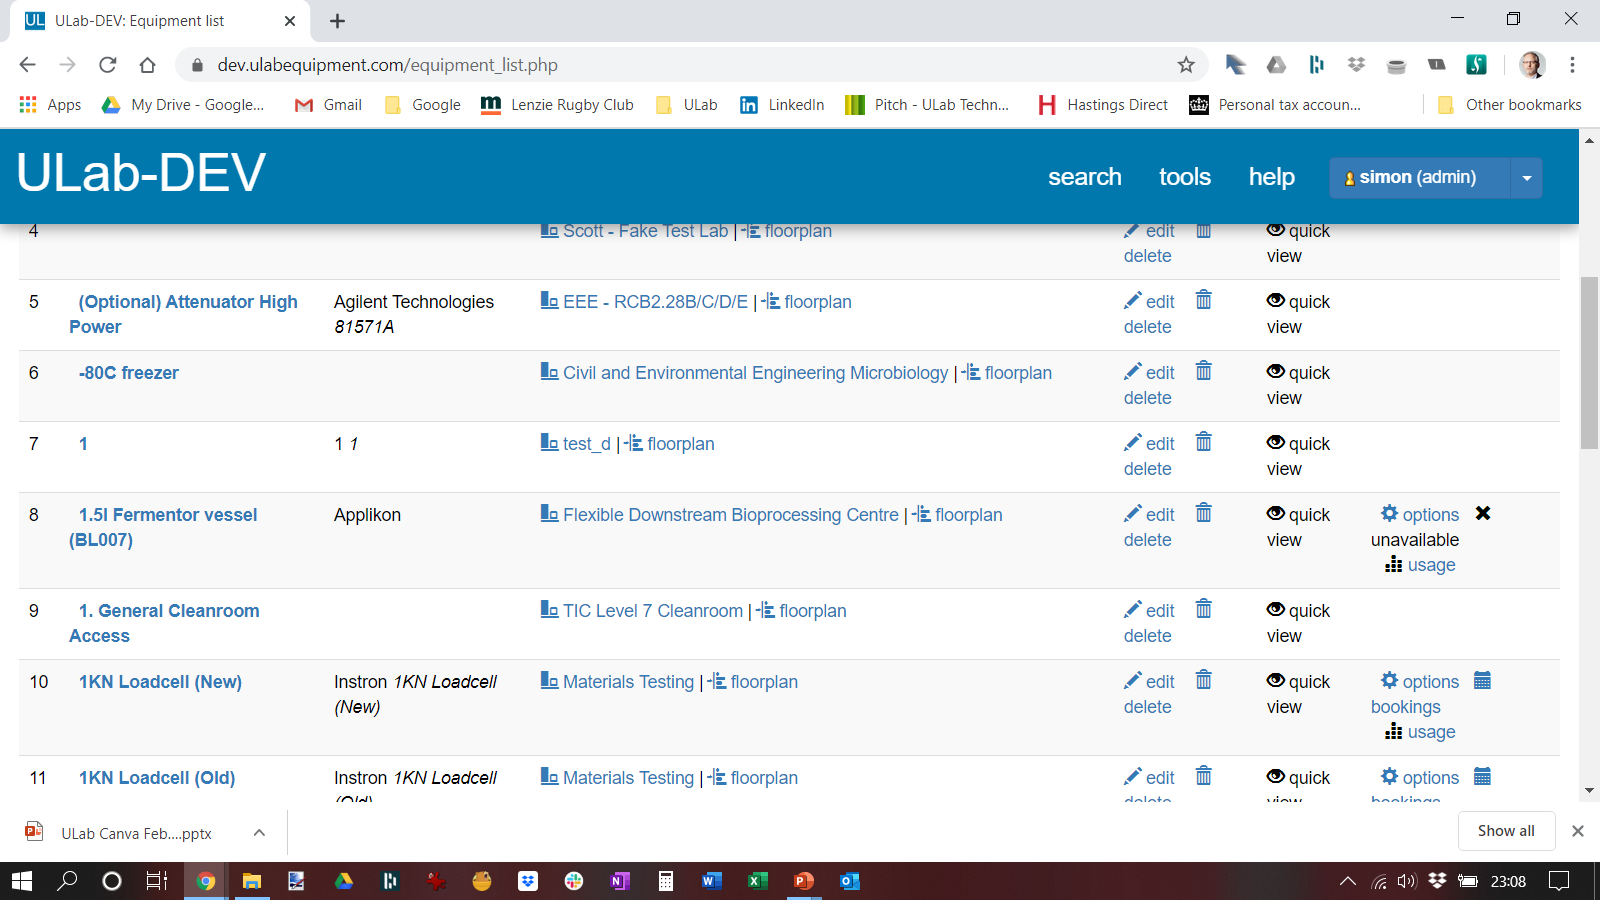
Task: Open the edit pencil for -80C freezer
Action: click(x=1134, y=372)
